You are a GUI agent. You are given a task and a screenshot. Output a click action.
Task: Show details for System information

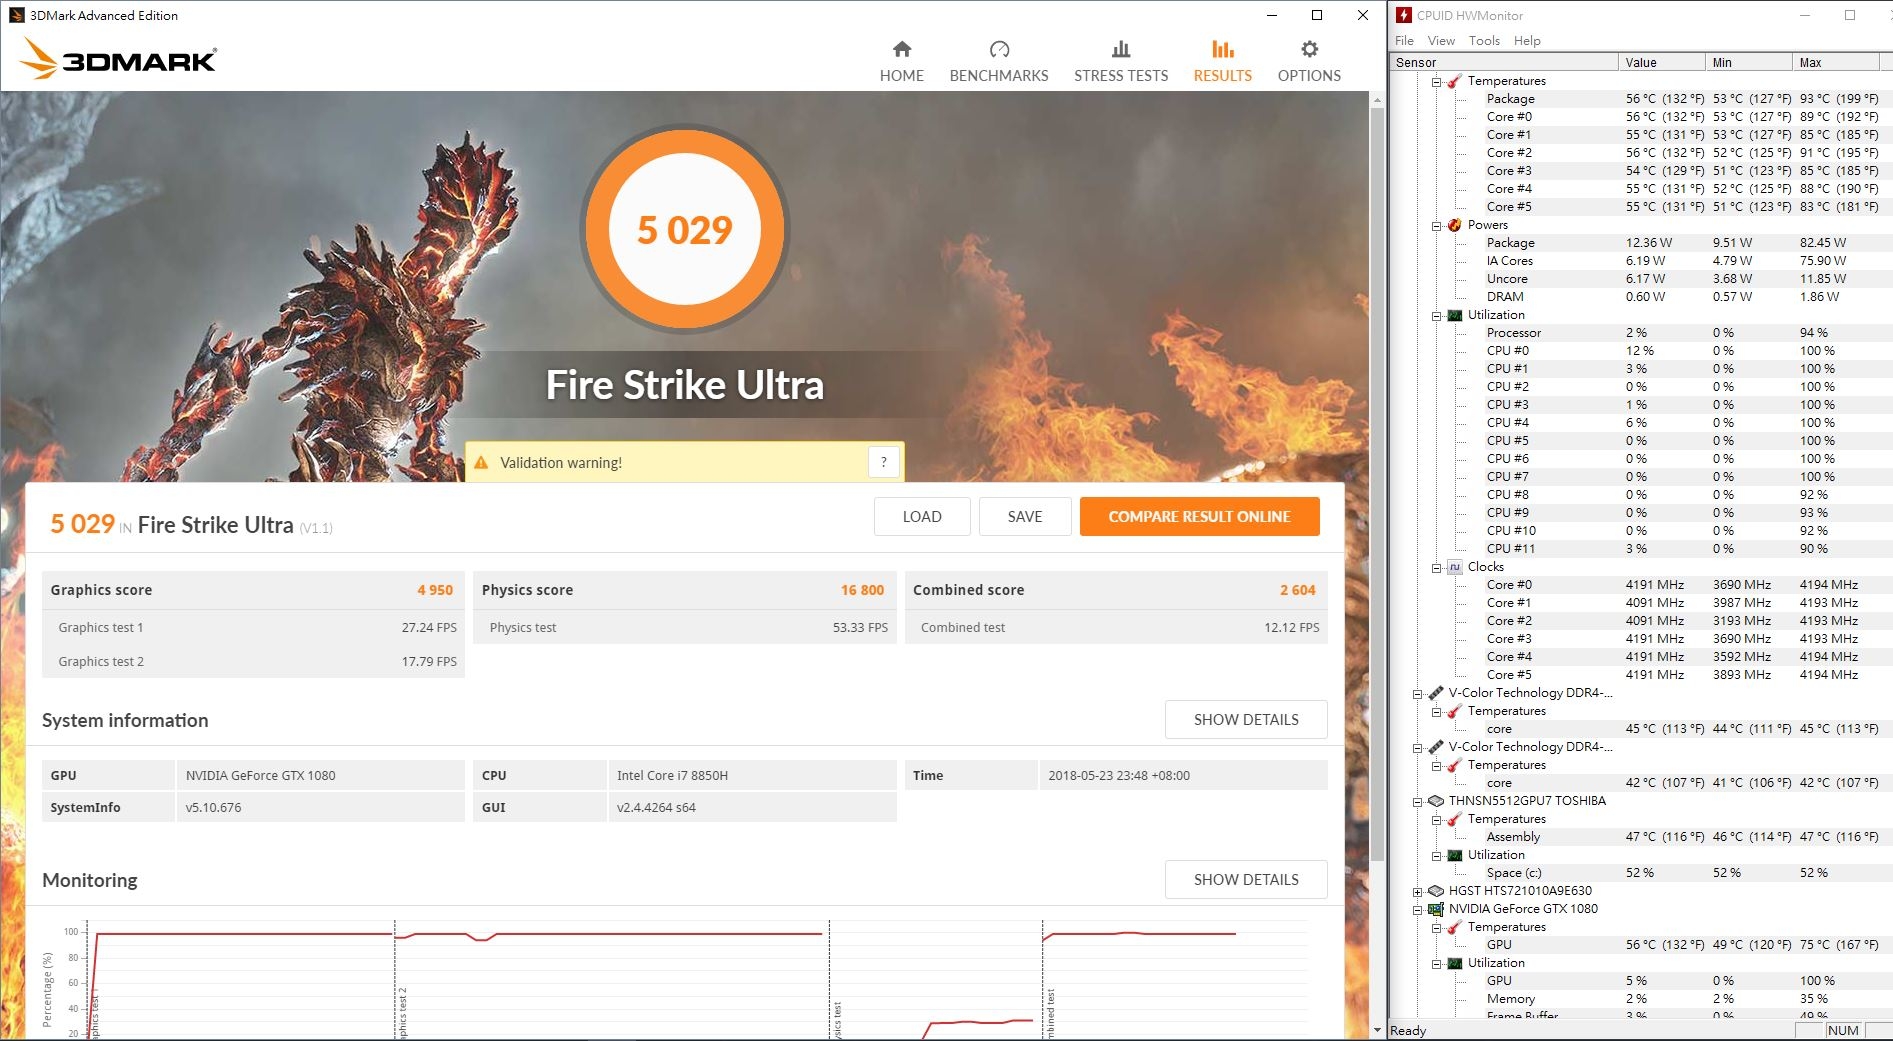[1246, 719]
